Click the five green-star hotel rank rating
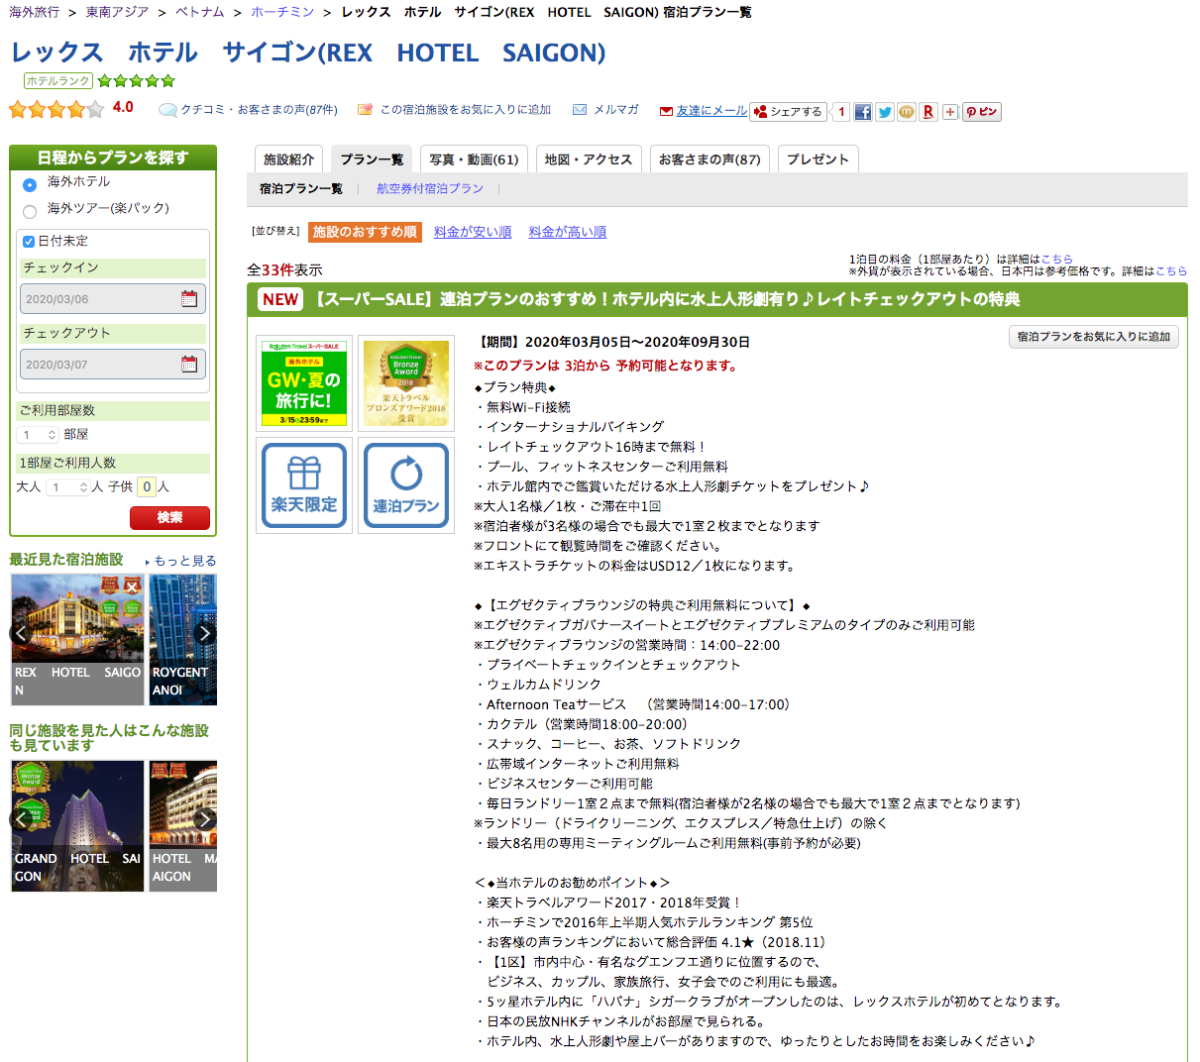Viewport: 1200px width, 1062px height. pyautogui.click(x=136, y=81)
